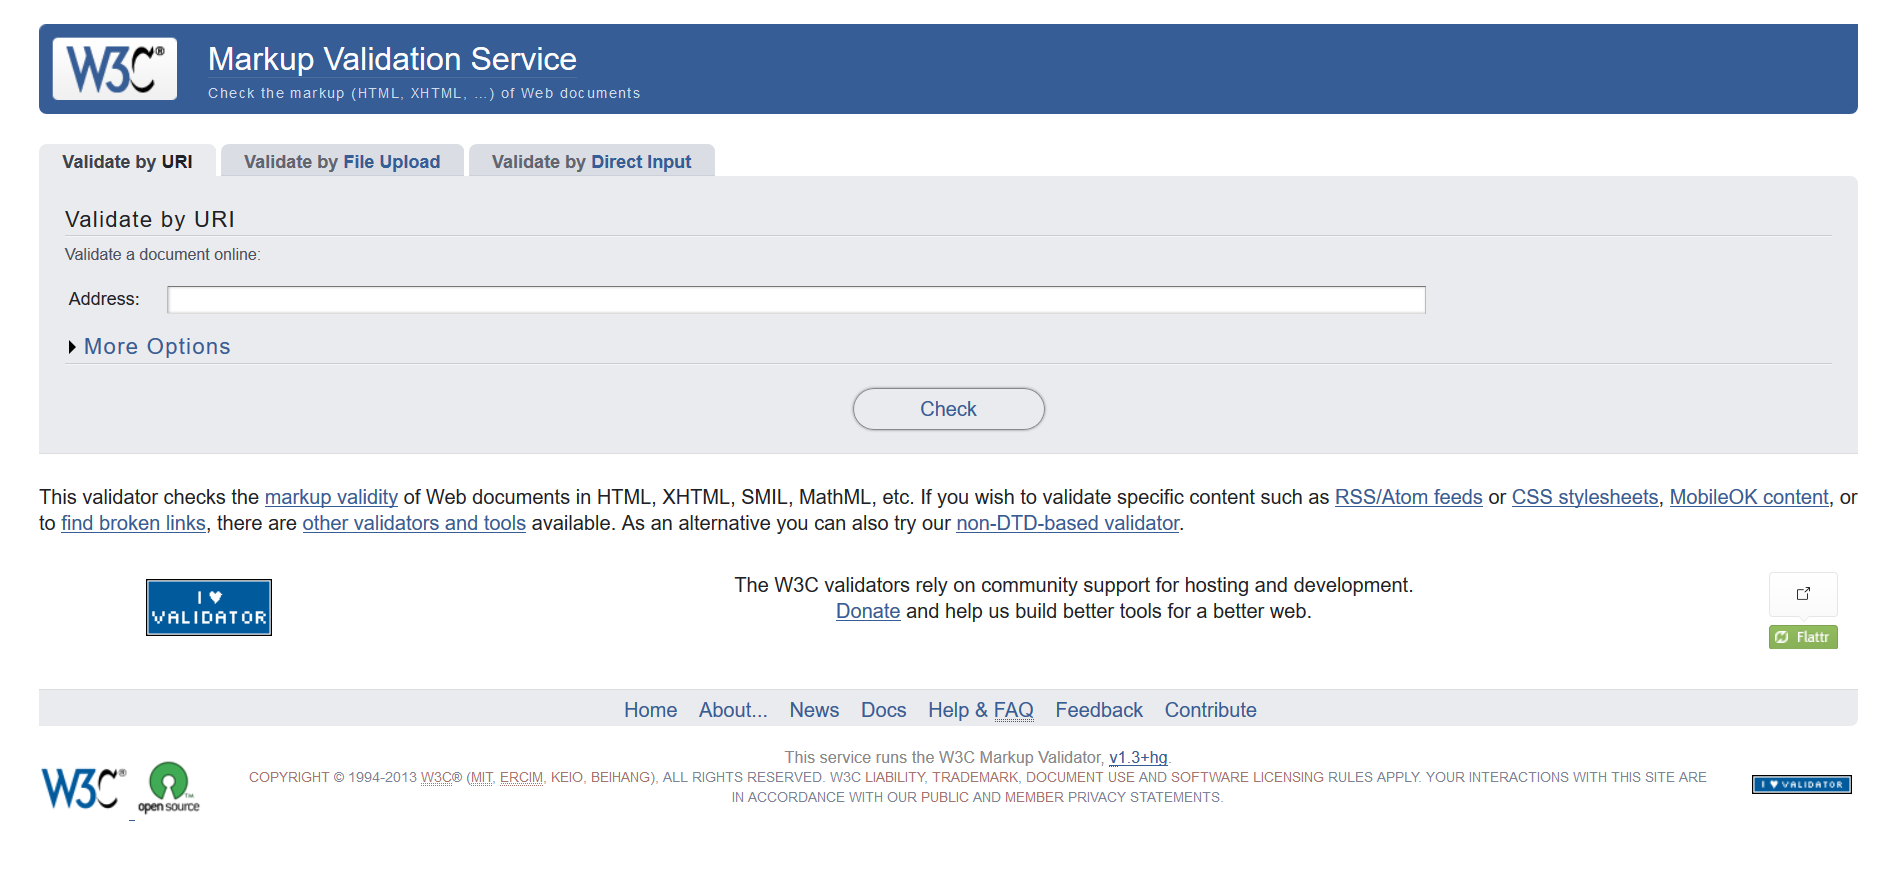Click the green Flattr button
1890x896 pixels.
point(1803,637)
